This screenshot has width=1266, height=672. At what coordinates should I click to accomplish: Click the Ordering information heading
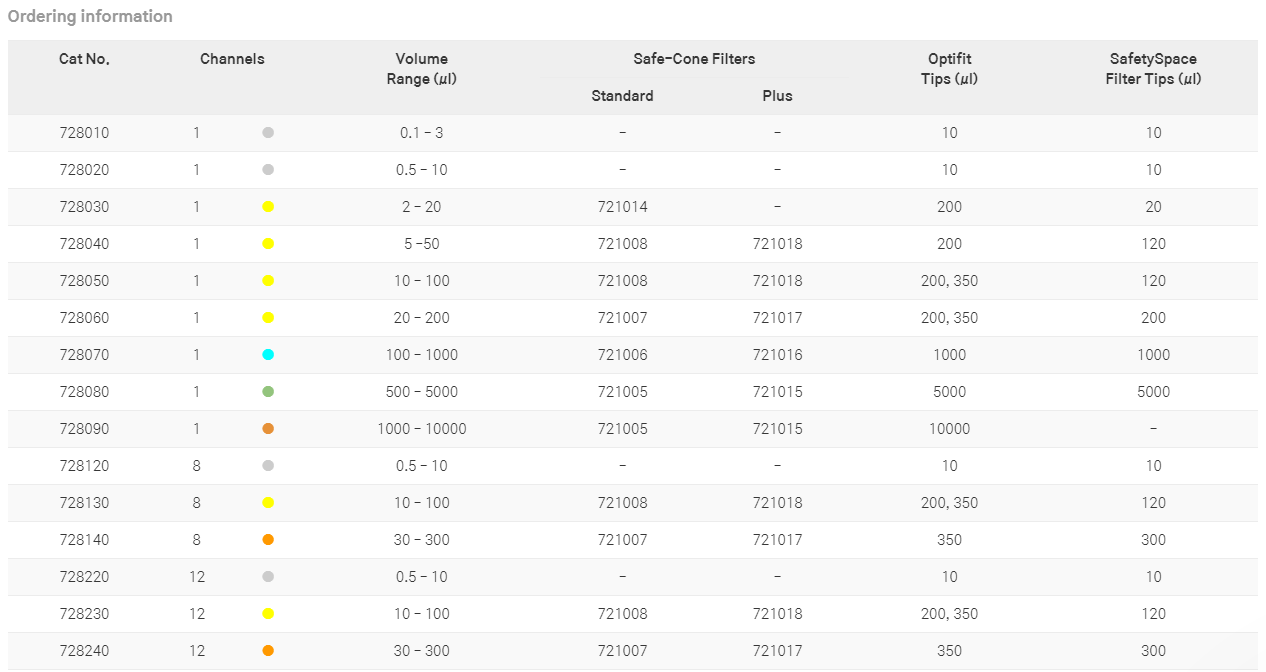click(90, 16)
